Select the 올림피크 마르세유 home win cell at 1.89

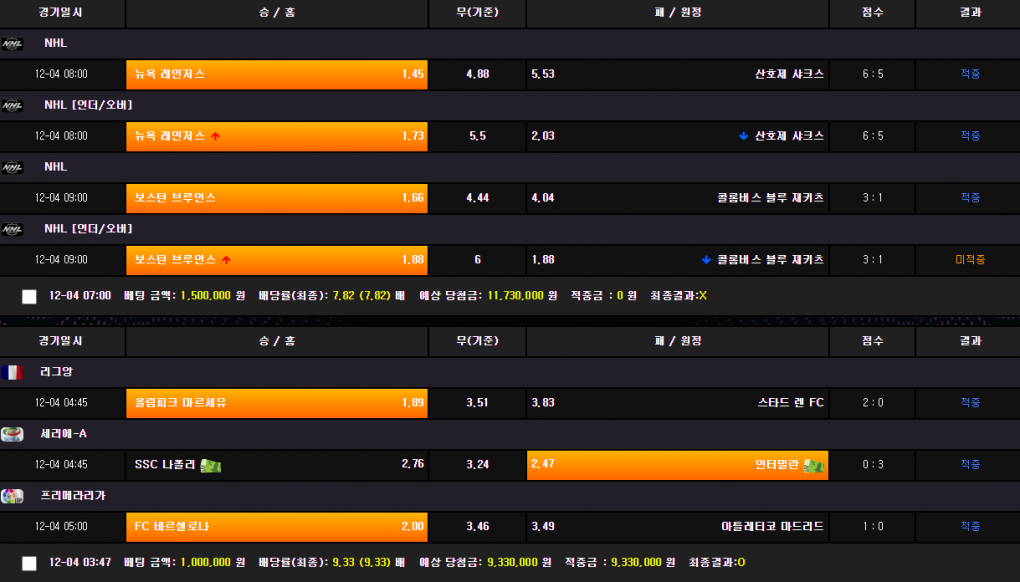tap(277, 403)
